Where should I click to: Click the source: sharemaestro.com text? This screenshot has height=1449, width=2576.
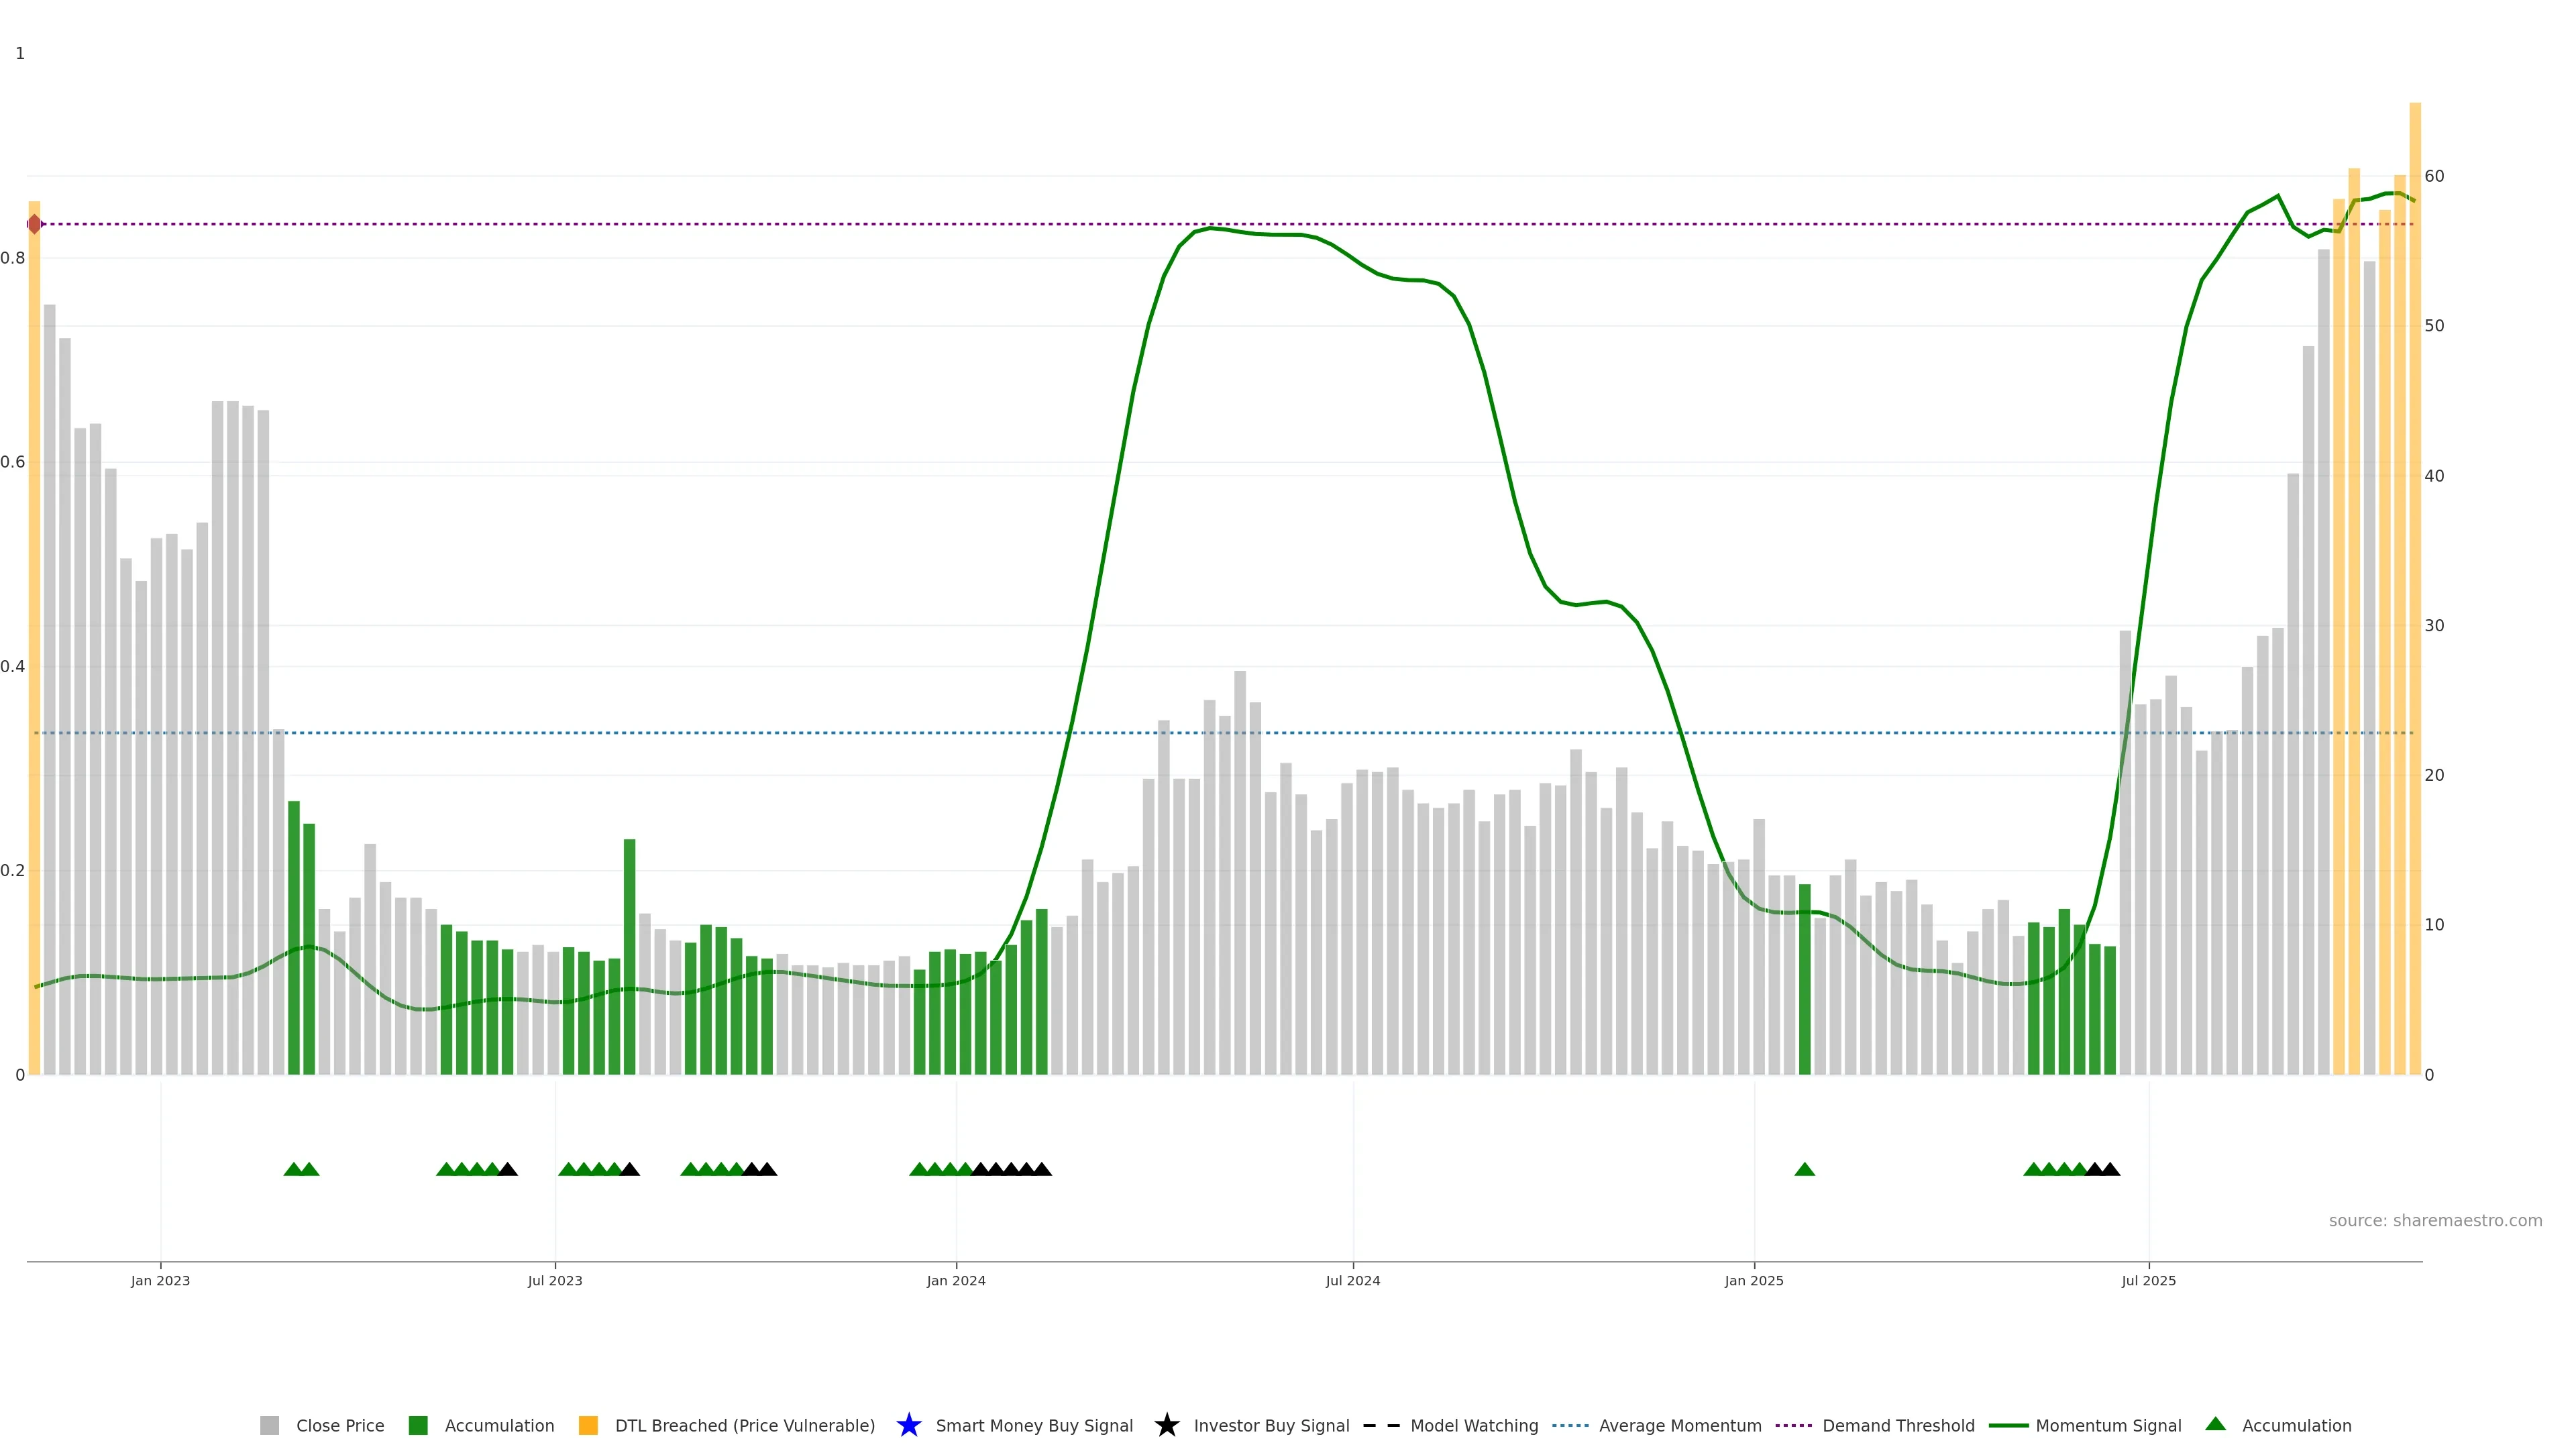pyautogui.click(x=2435, y=1220)
